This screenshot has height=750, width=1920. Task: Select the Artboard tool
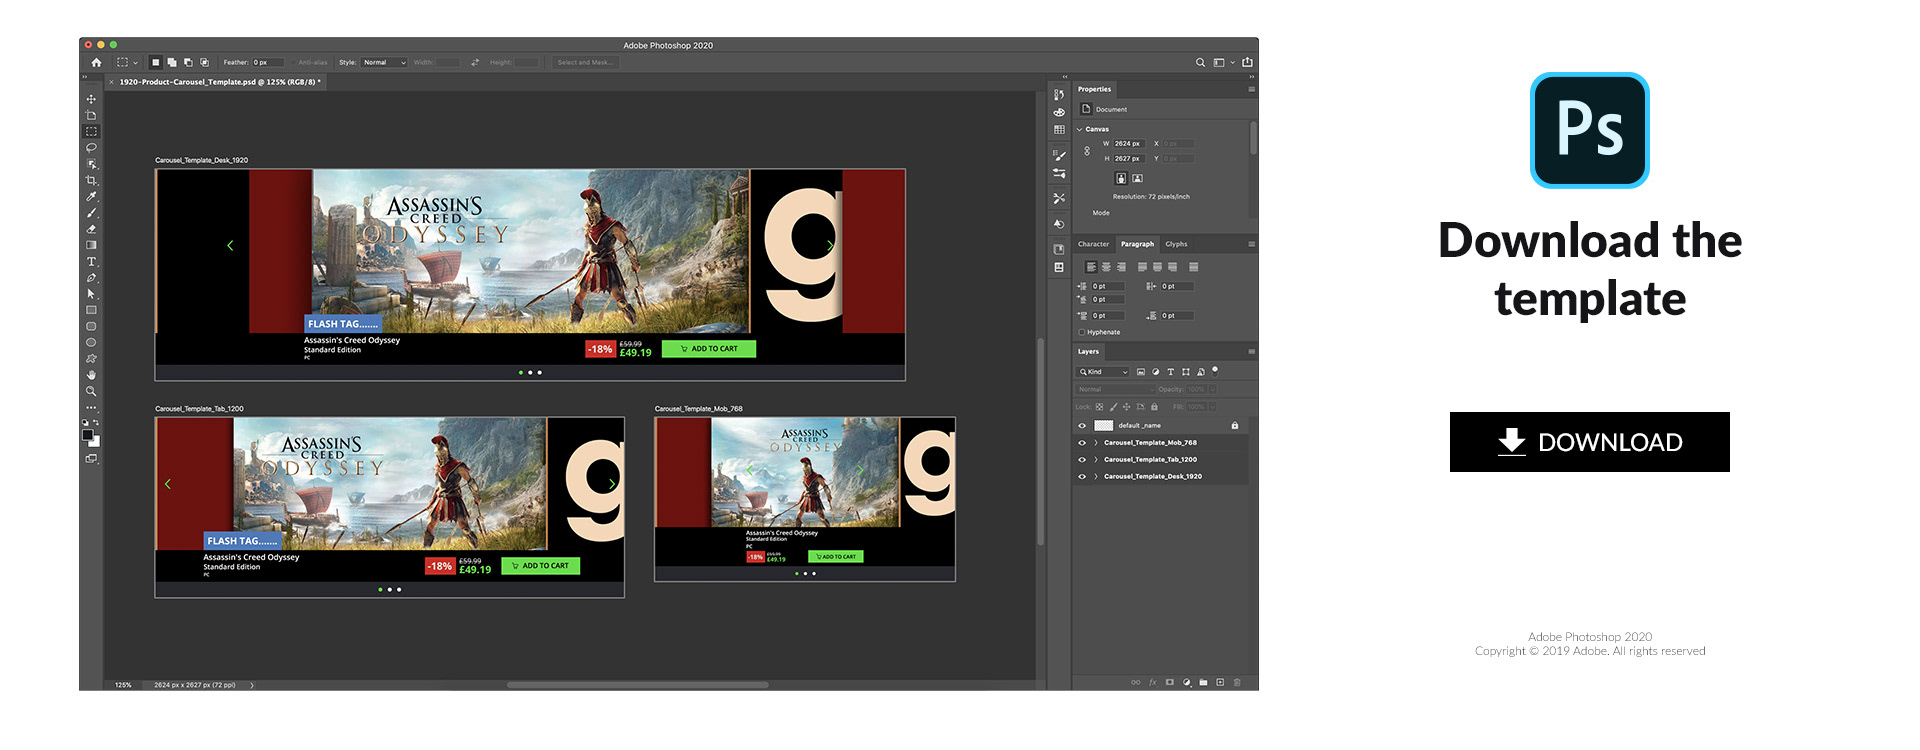pos(91,115)
